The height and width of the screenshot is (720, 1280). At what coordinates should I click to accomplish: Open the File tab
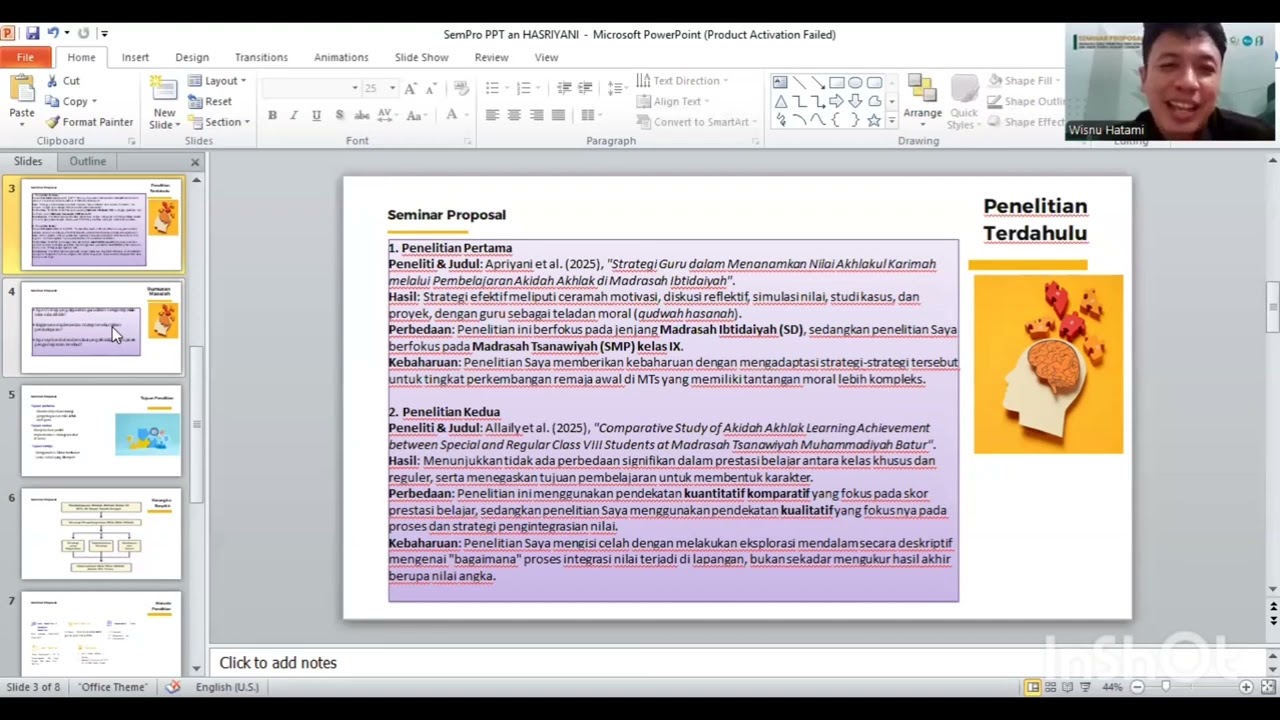tap(25, 57)
